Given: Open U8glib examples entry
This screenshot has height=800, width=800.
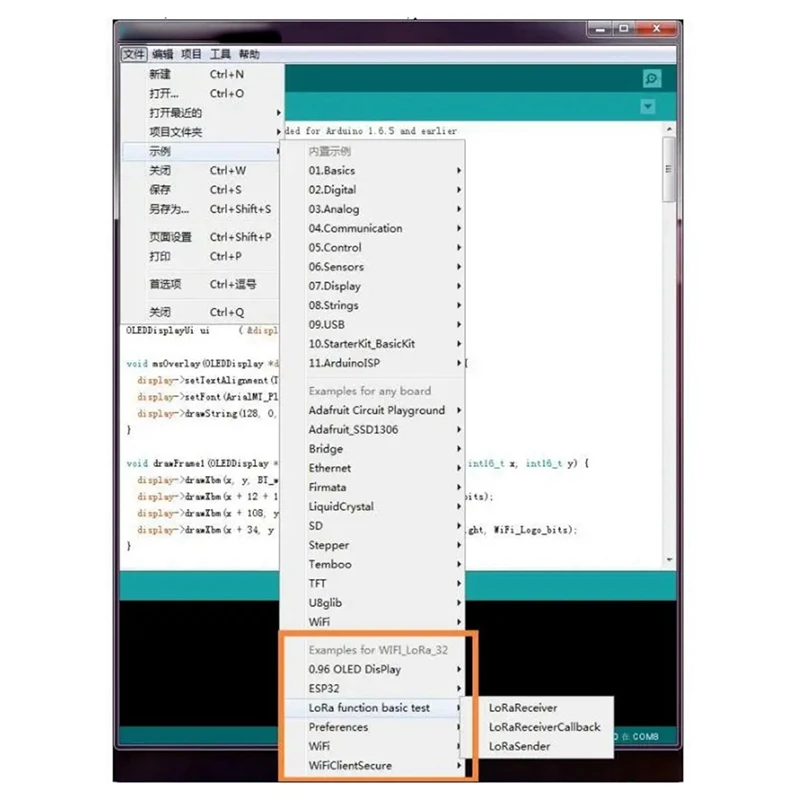Looking at the screenshot, I should 373,603.
